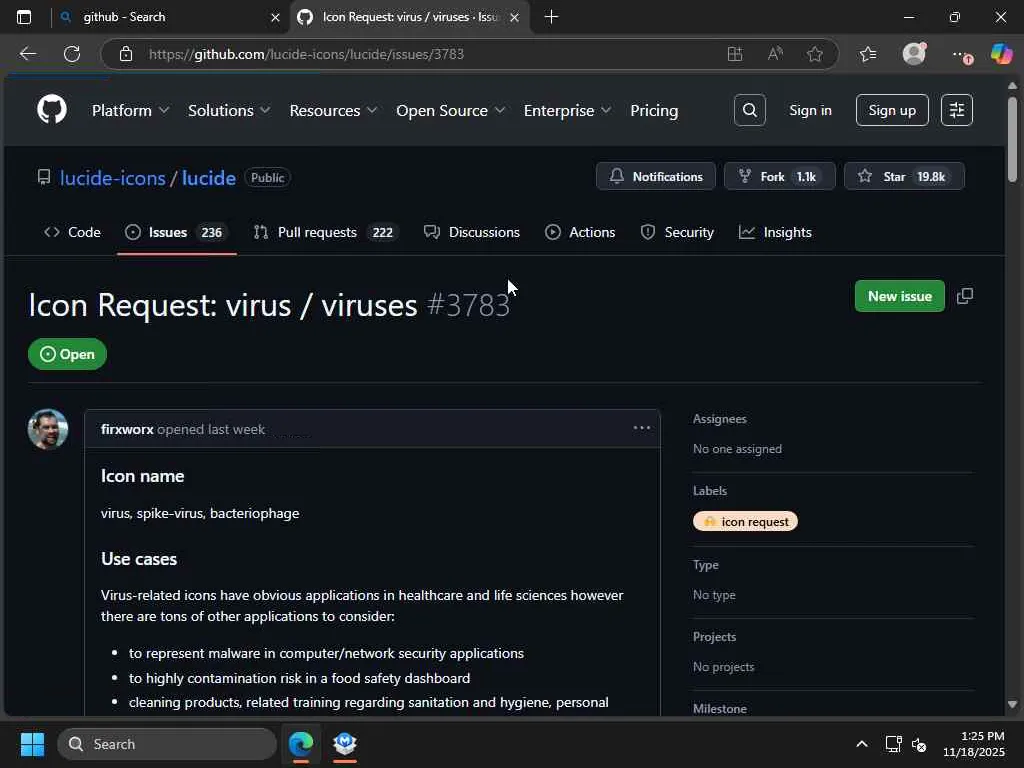This screenshot has width=1024, height=768.
Task: Open the appearance settings icon next to Sign up
Action: [x=957, y=110]
